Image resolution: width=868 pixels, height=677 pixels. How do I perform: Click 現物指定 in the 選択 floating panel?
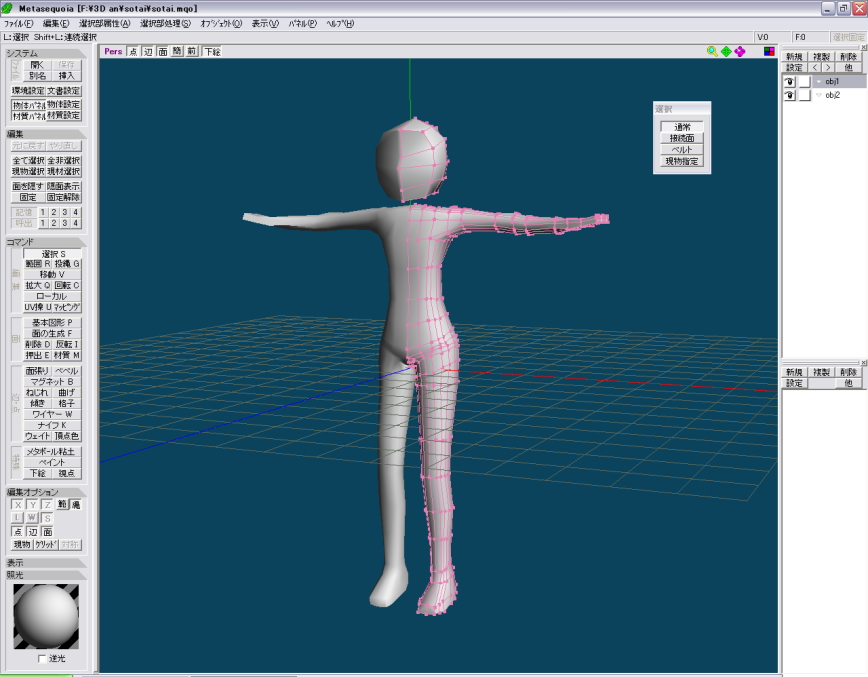[x=682, y=162]
